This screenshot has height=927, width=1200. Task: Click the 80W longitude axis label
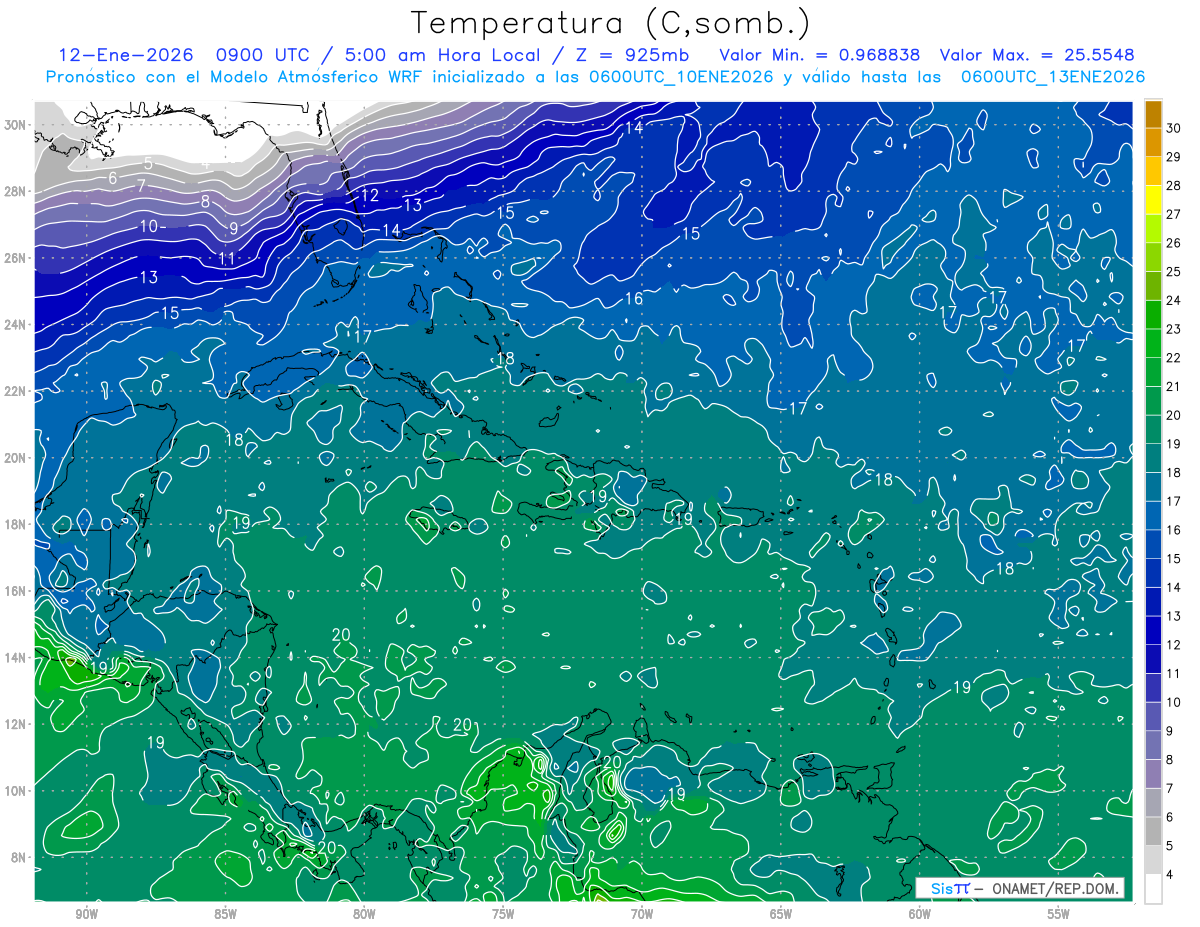[364, 914]
